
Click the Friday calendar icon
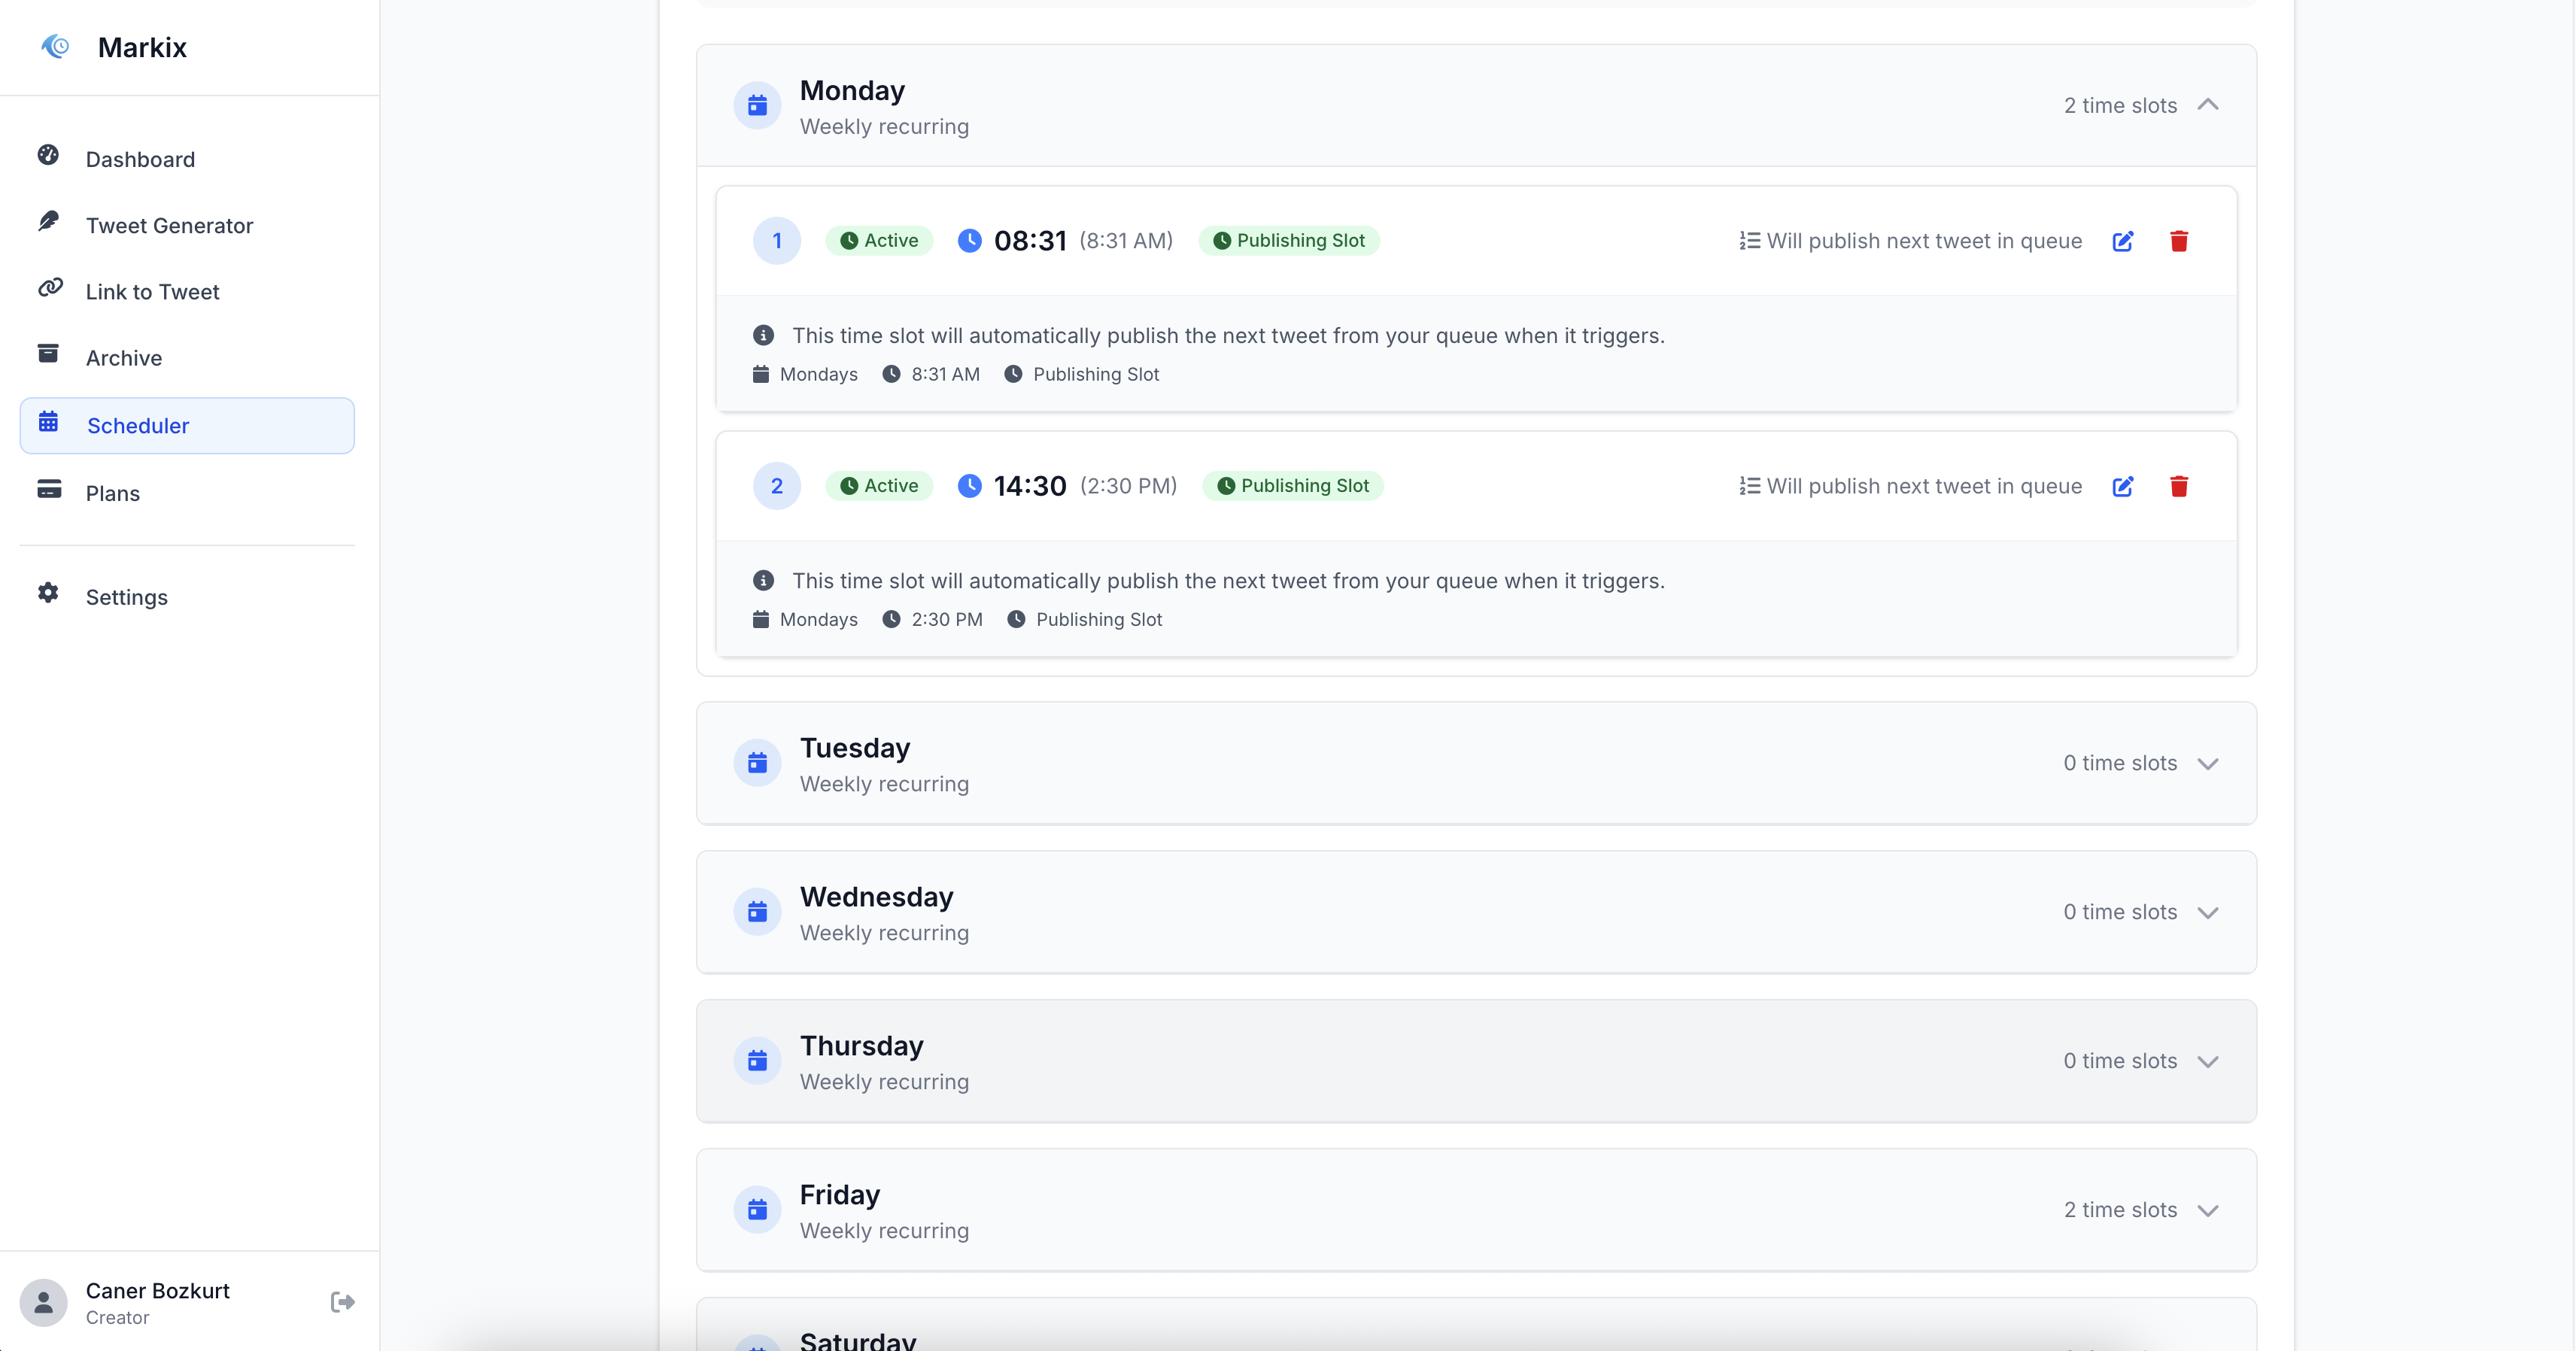(757, 1210)
